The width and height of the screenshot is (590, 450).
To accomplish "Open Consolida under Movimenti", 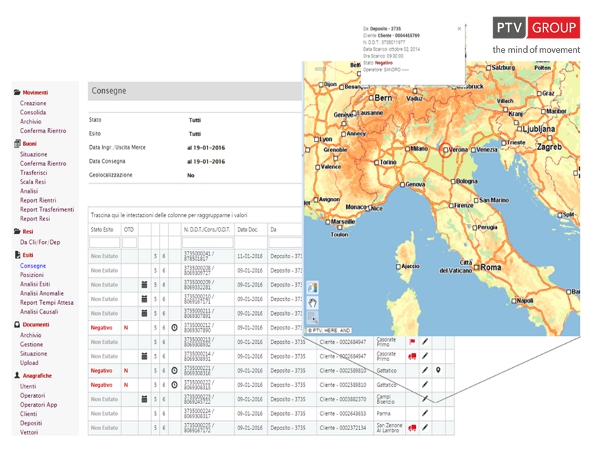I will (33, 112).
